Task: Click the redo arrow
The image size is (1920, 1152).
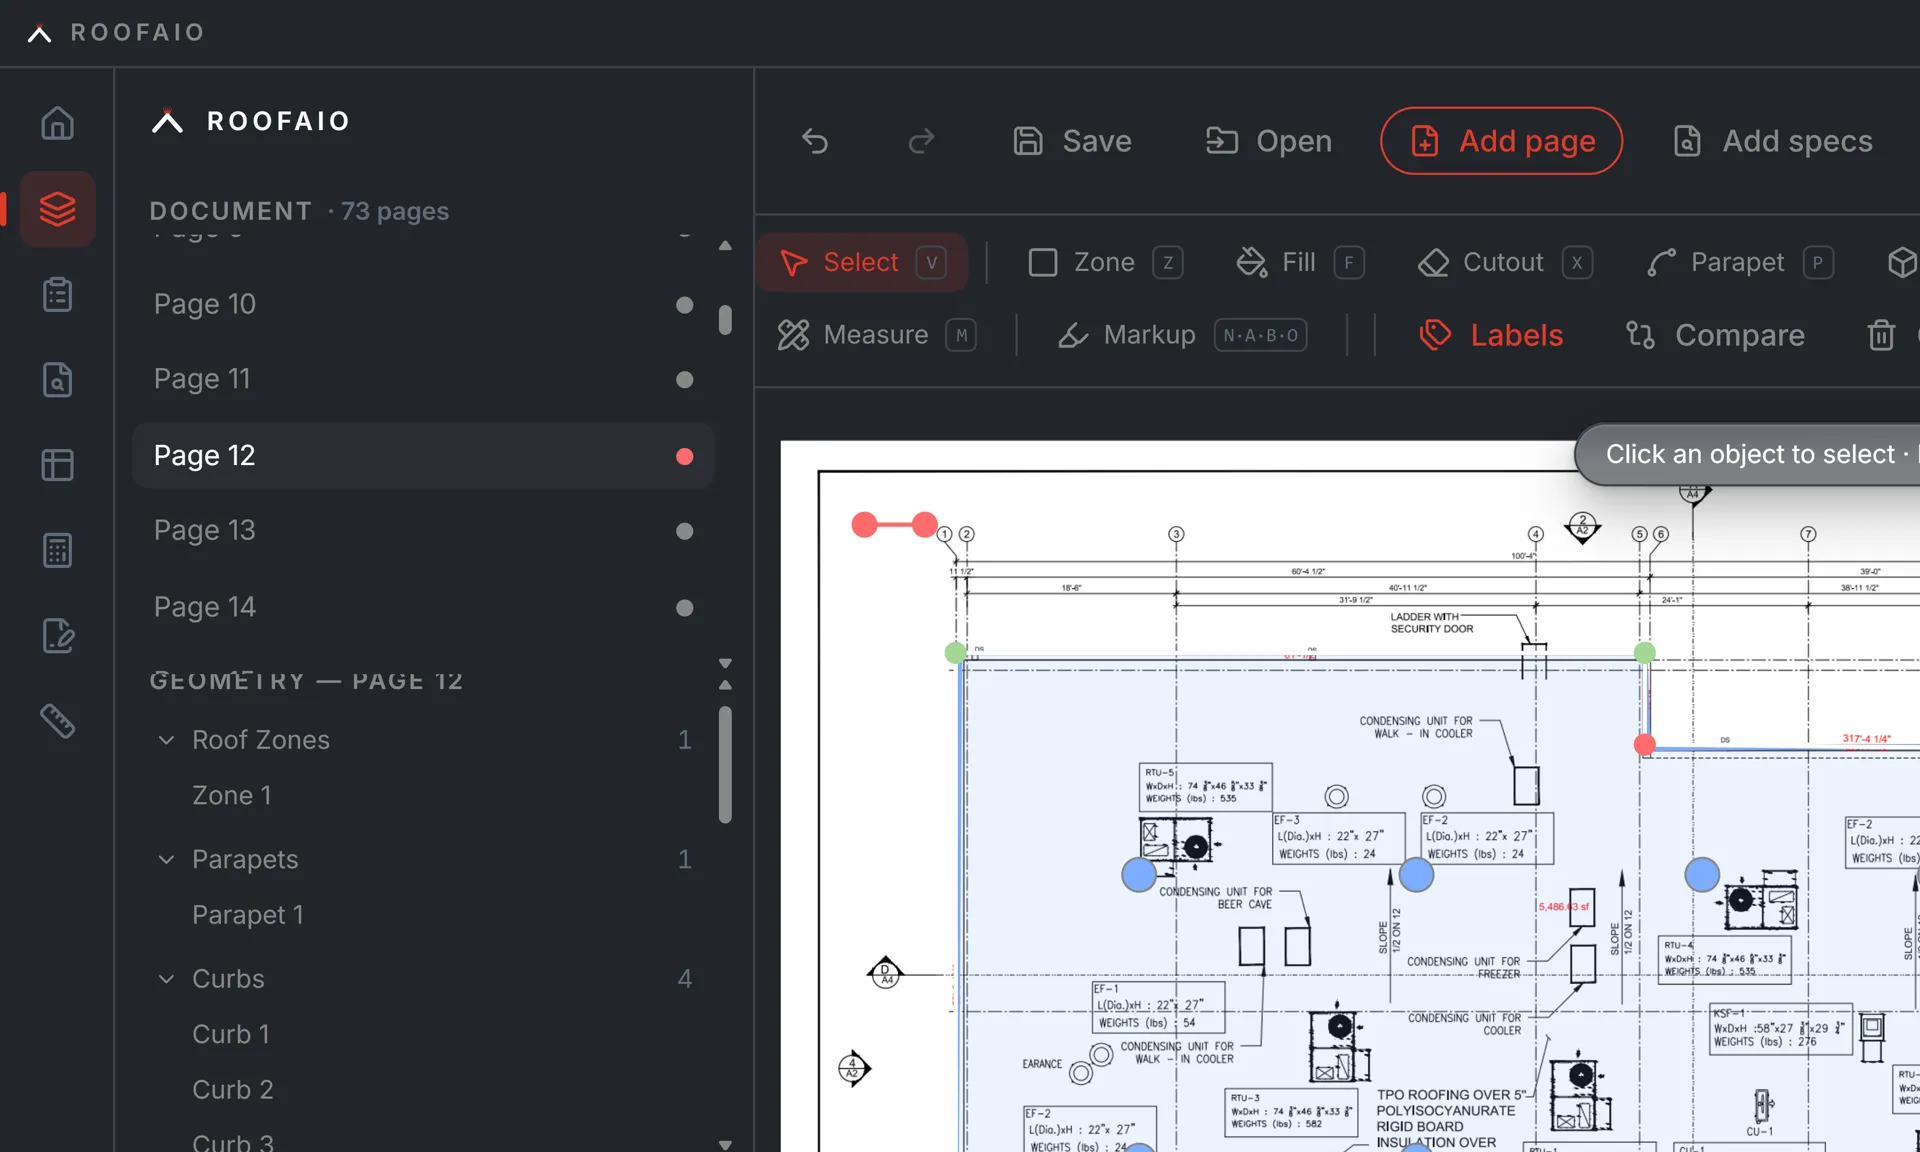Action: coord(921,141)
